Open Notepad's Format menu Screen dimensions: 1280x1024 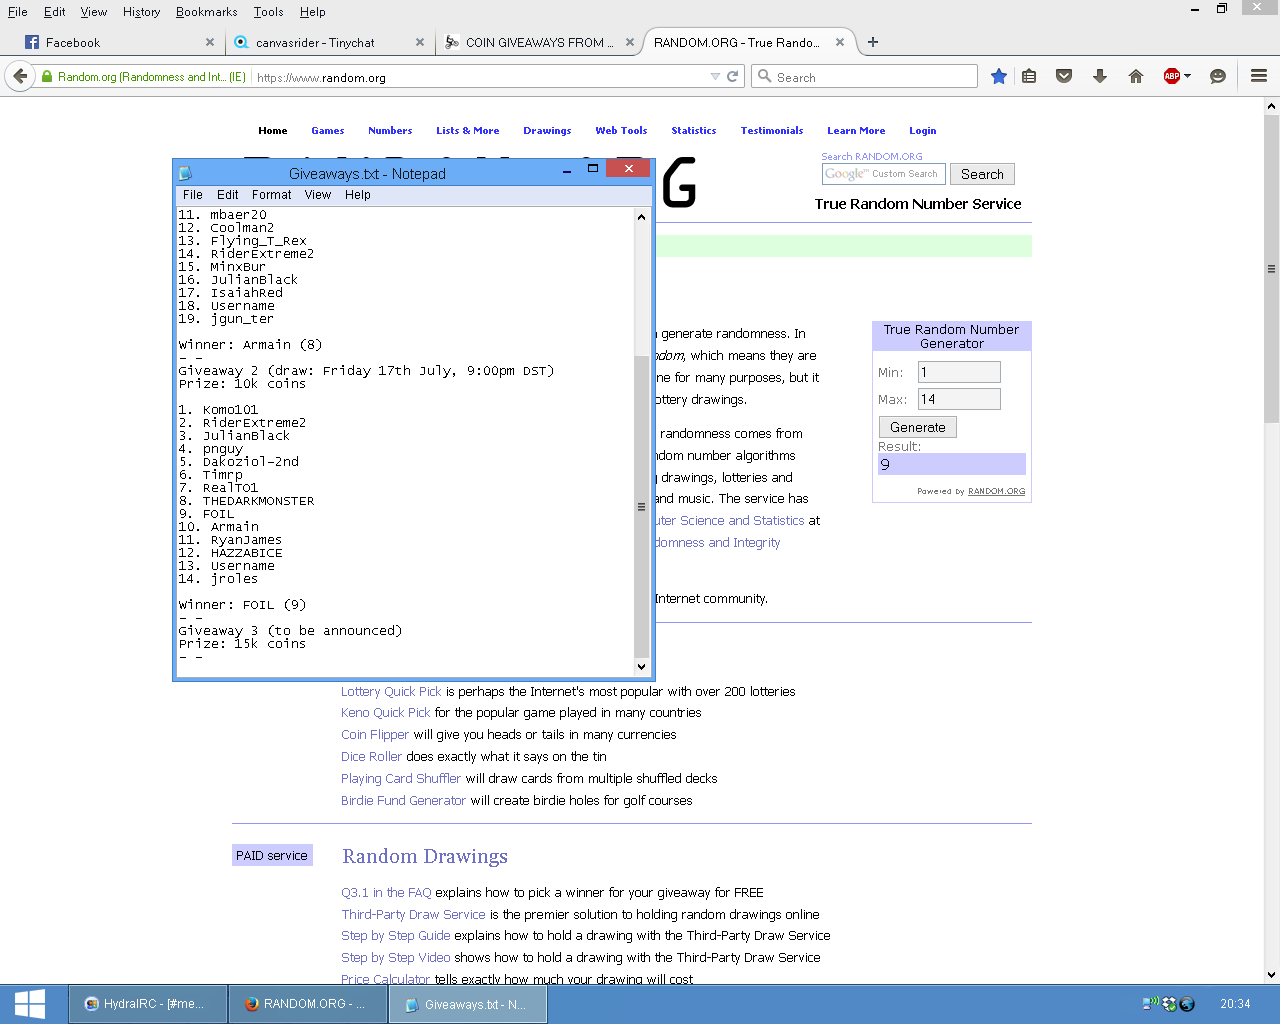272,195
